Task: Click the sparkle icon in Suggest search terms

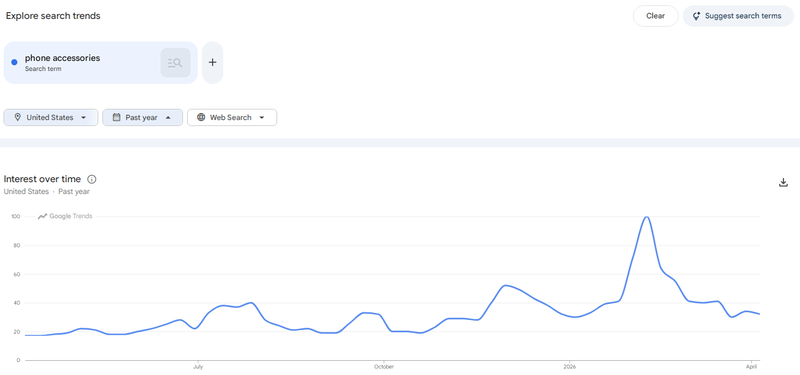Action: coord(696,16)
